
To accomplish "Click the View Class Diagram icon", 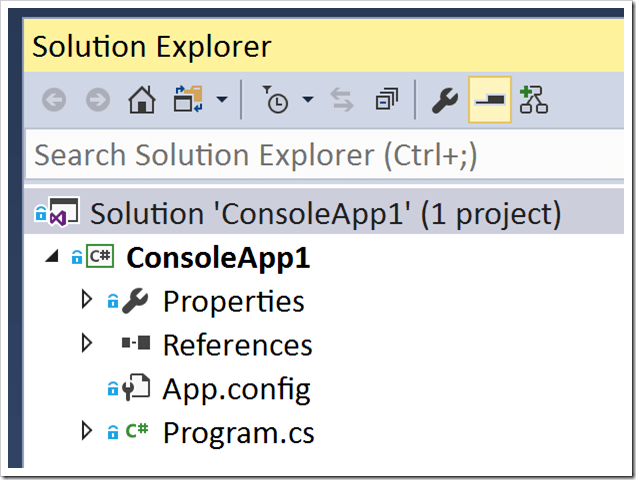I will click(534, 99).
